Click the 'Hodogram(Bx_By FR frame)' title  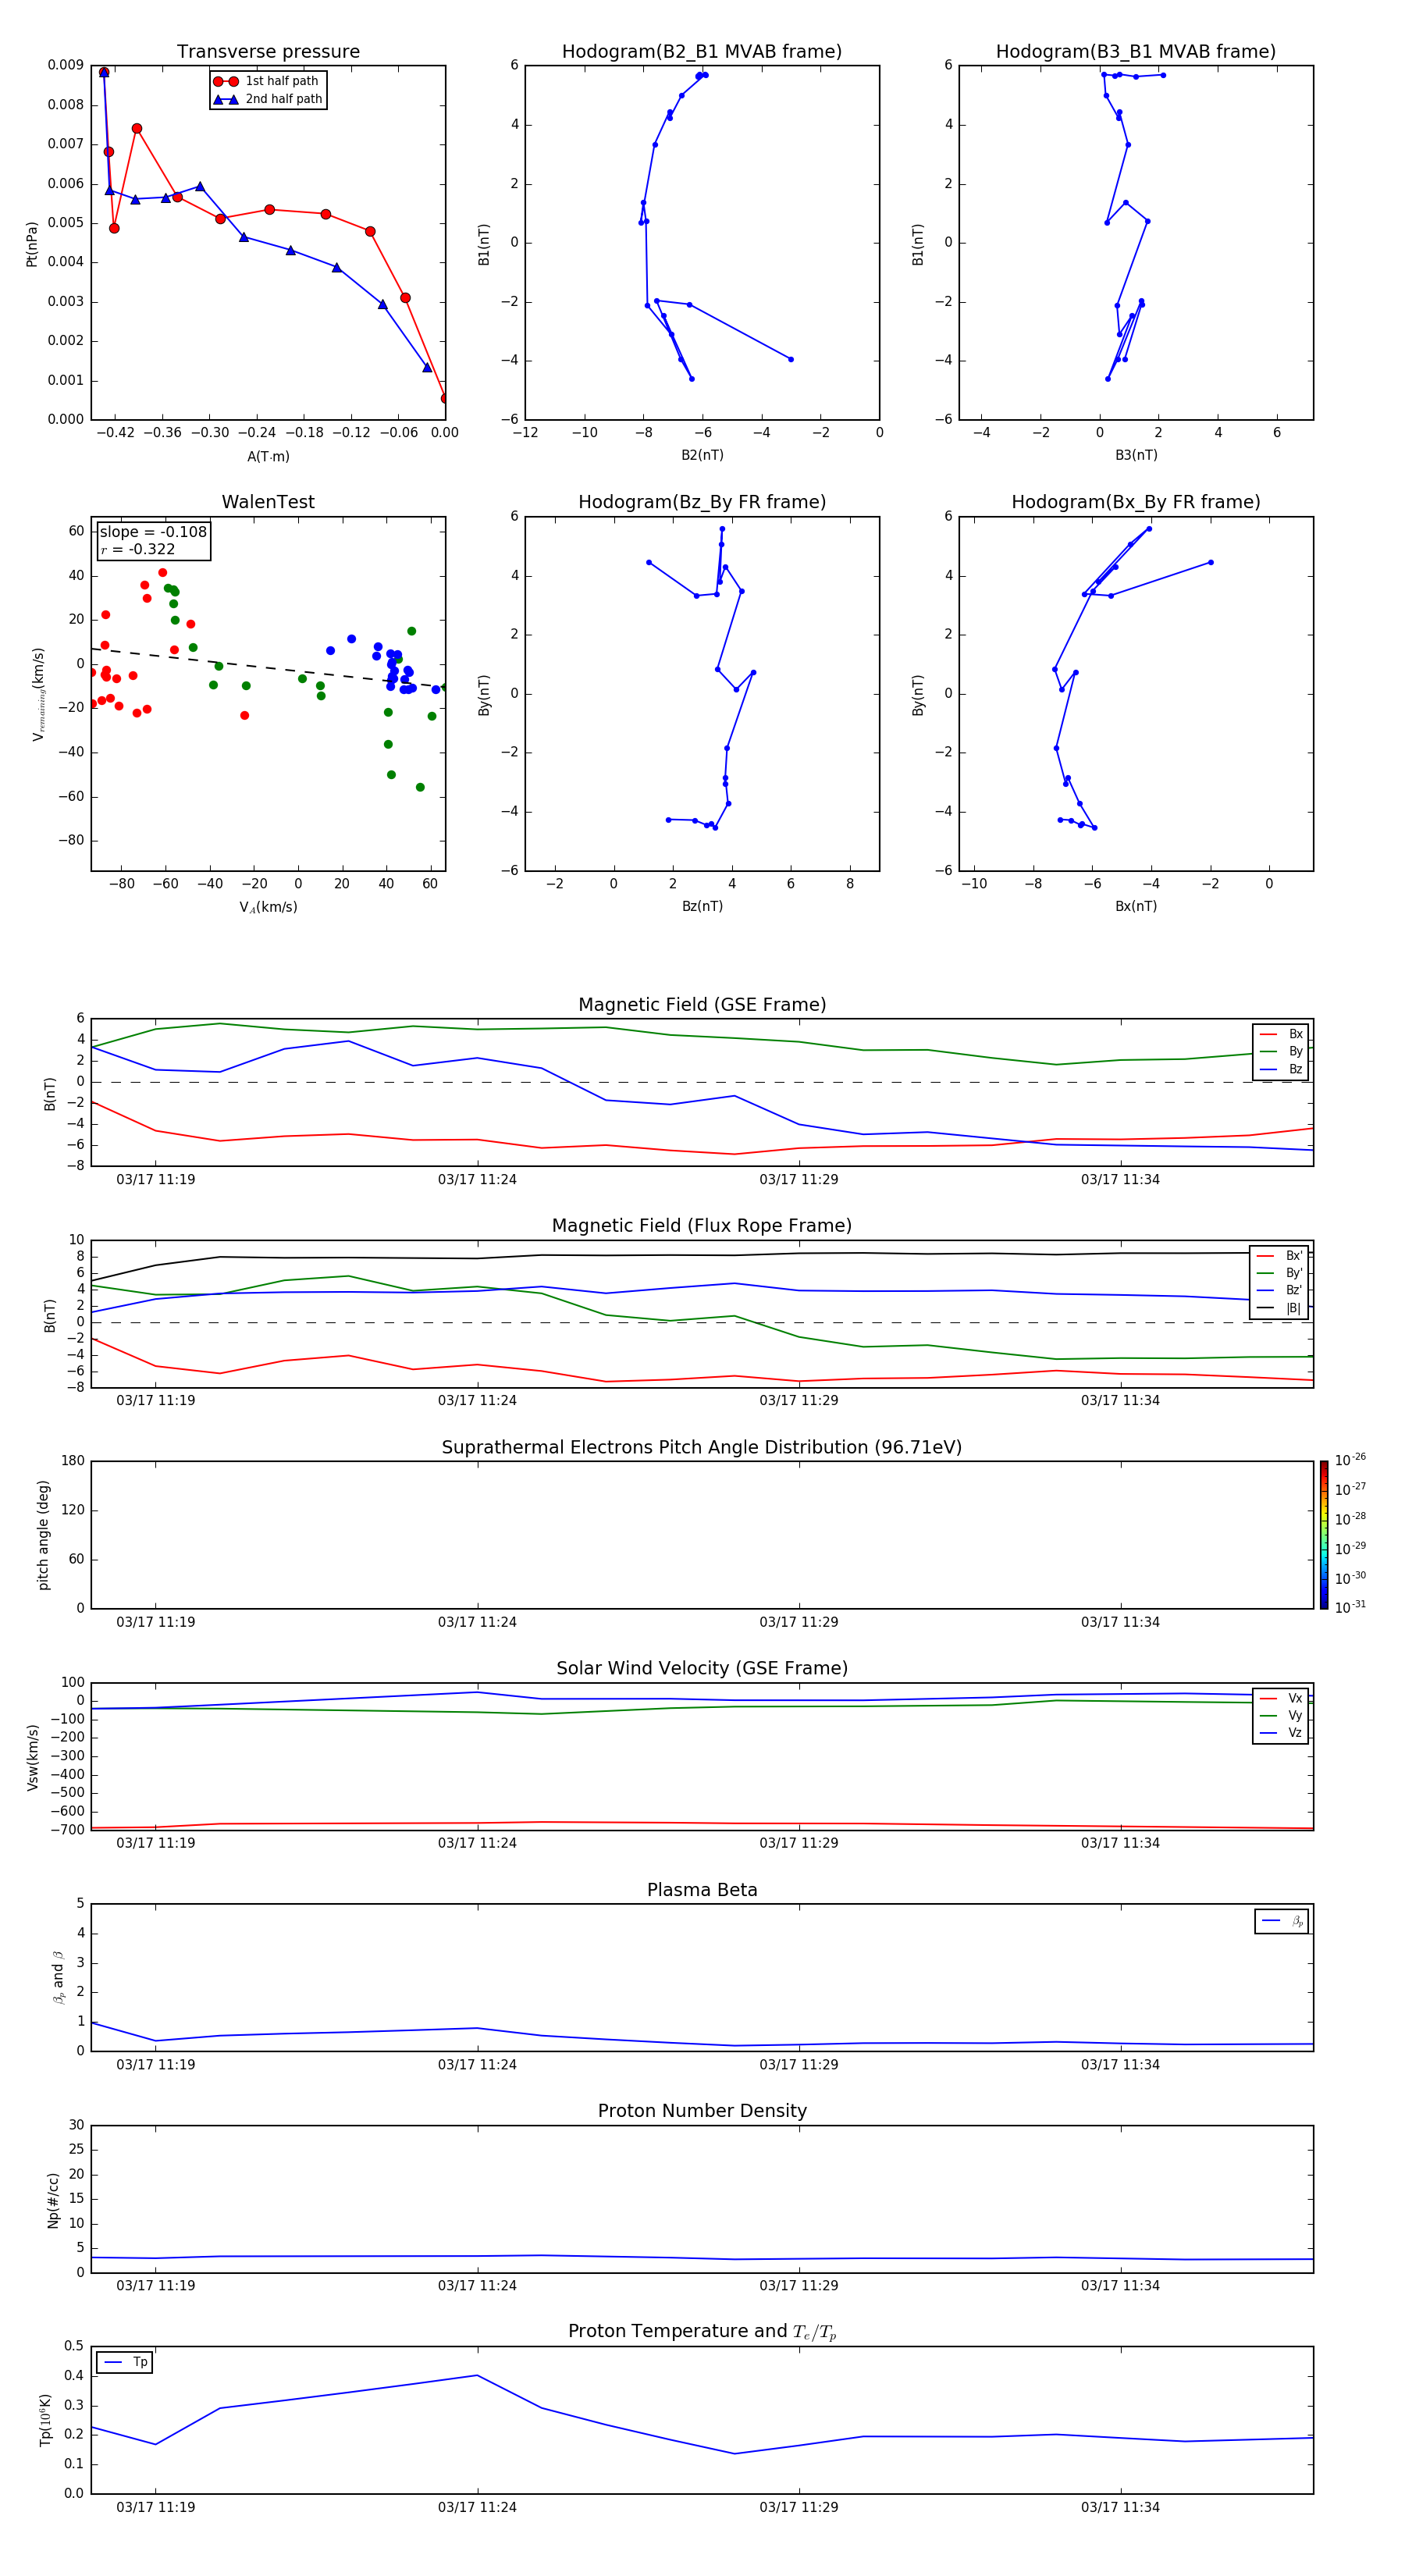pos(1136,502)
